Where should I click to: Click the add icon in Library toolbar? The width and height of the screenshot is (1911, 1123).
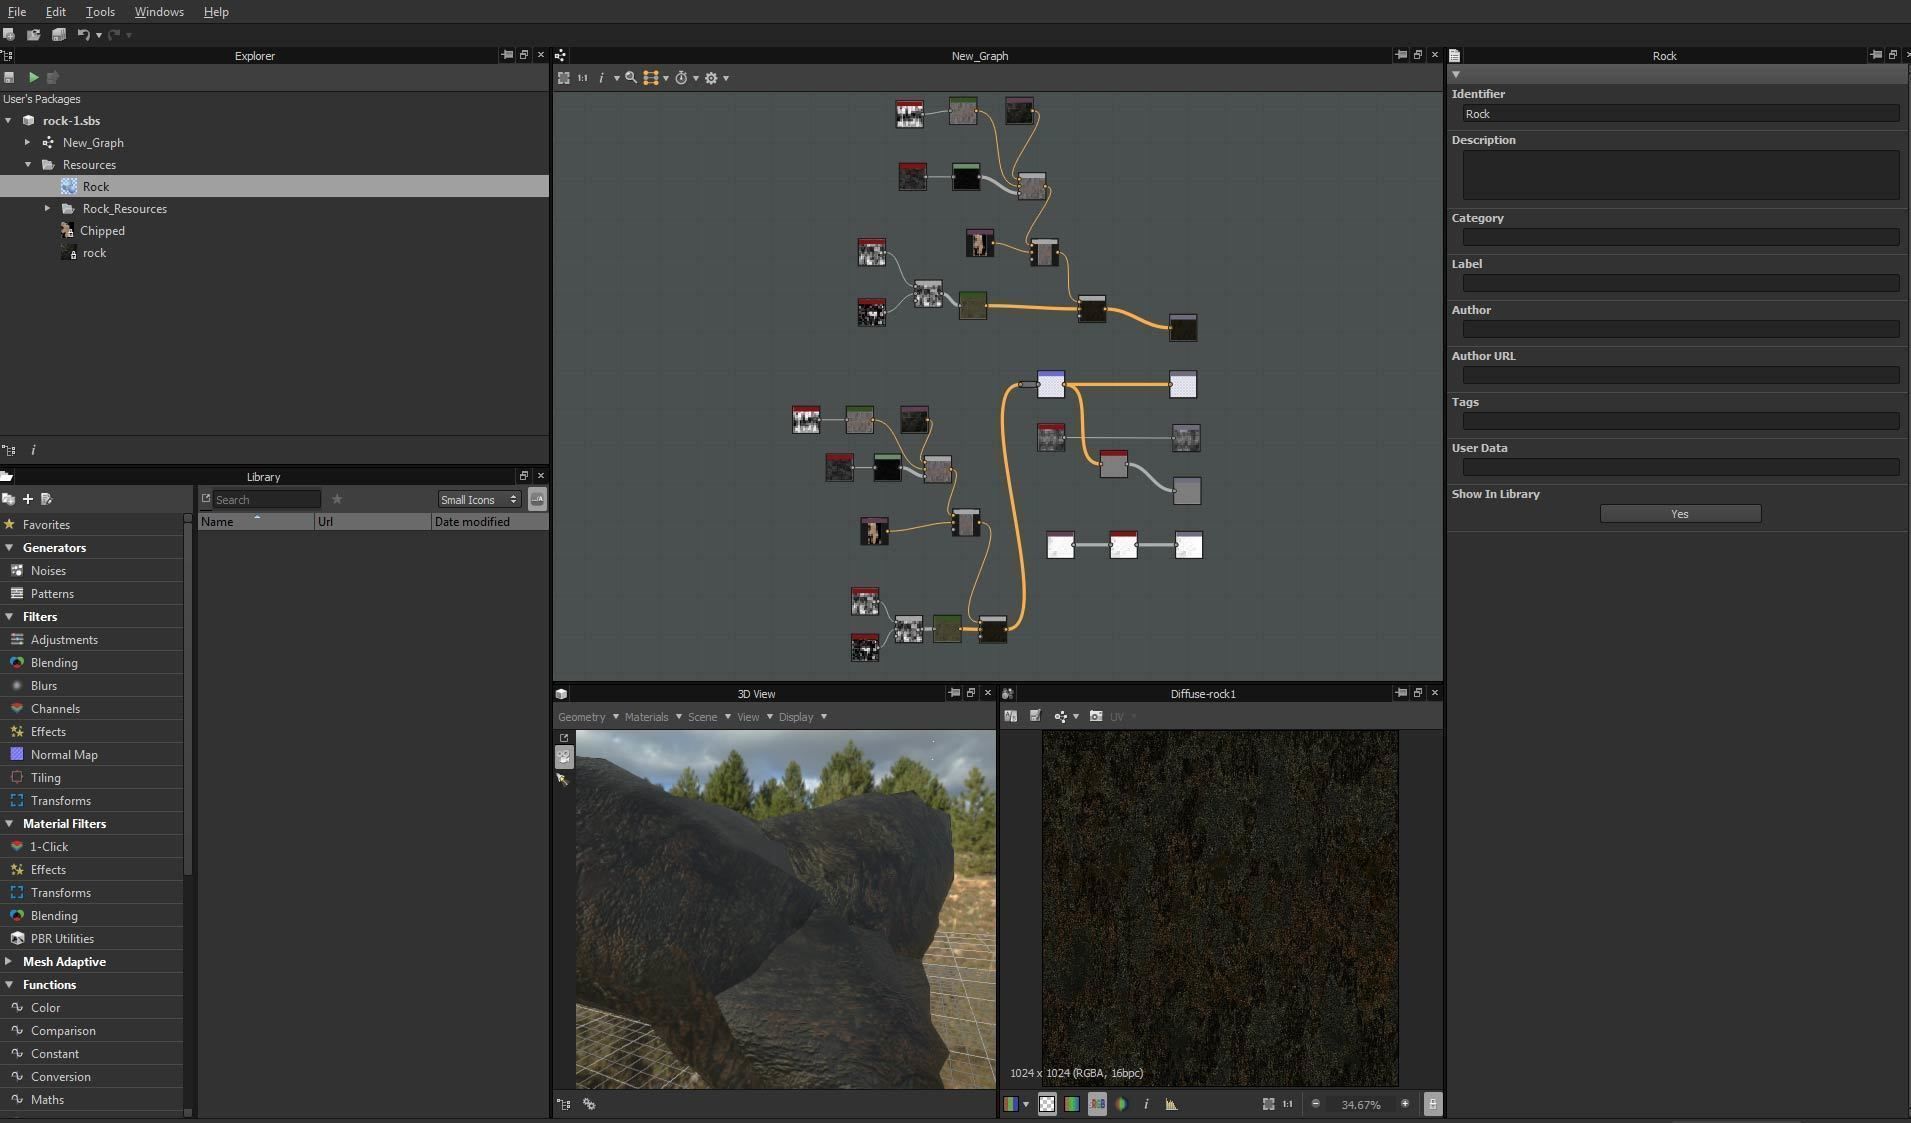click(x=28, y=499)
